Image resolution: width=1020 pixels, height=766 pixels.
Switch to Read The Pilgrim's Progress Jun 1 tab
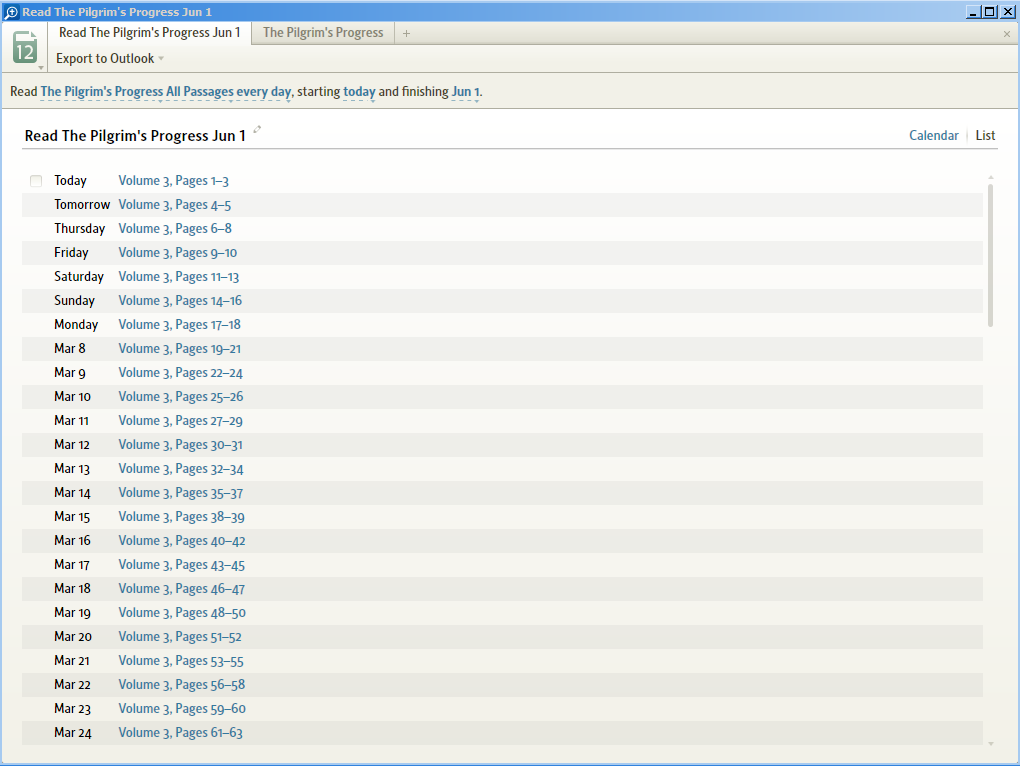150,33
